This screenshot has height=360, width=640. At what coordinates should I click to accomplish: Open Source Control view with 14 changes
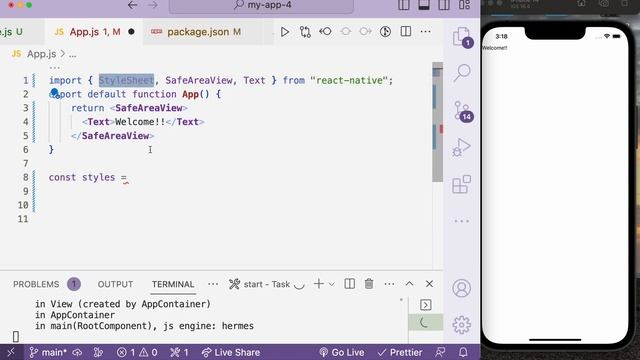pos(463,111)
